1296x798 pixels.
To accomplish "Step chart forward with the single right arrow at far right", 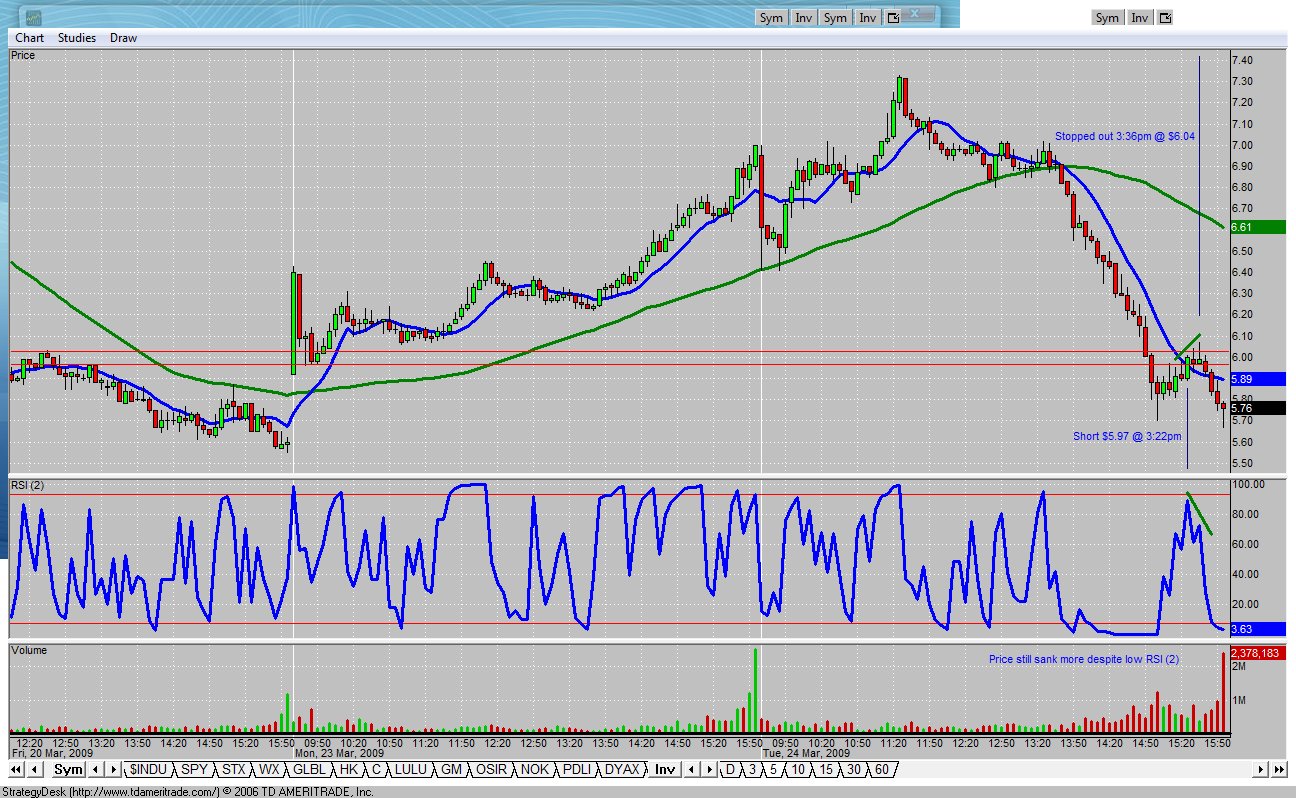I will [x=1262, y=769].
